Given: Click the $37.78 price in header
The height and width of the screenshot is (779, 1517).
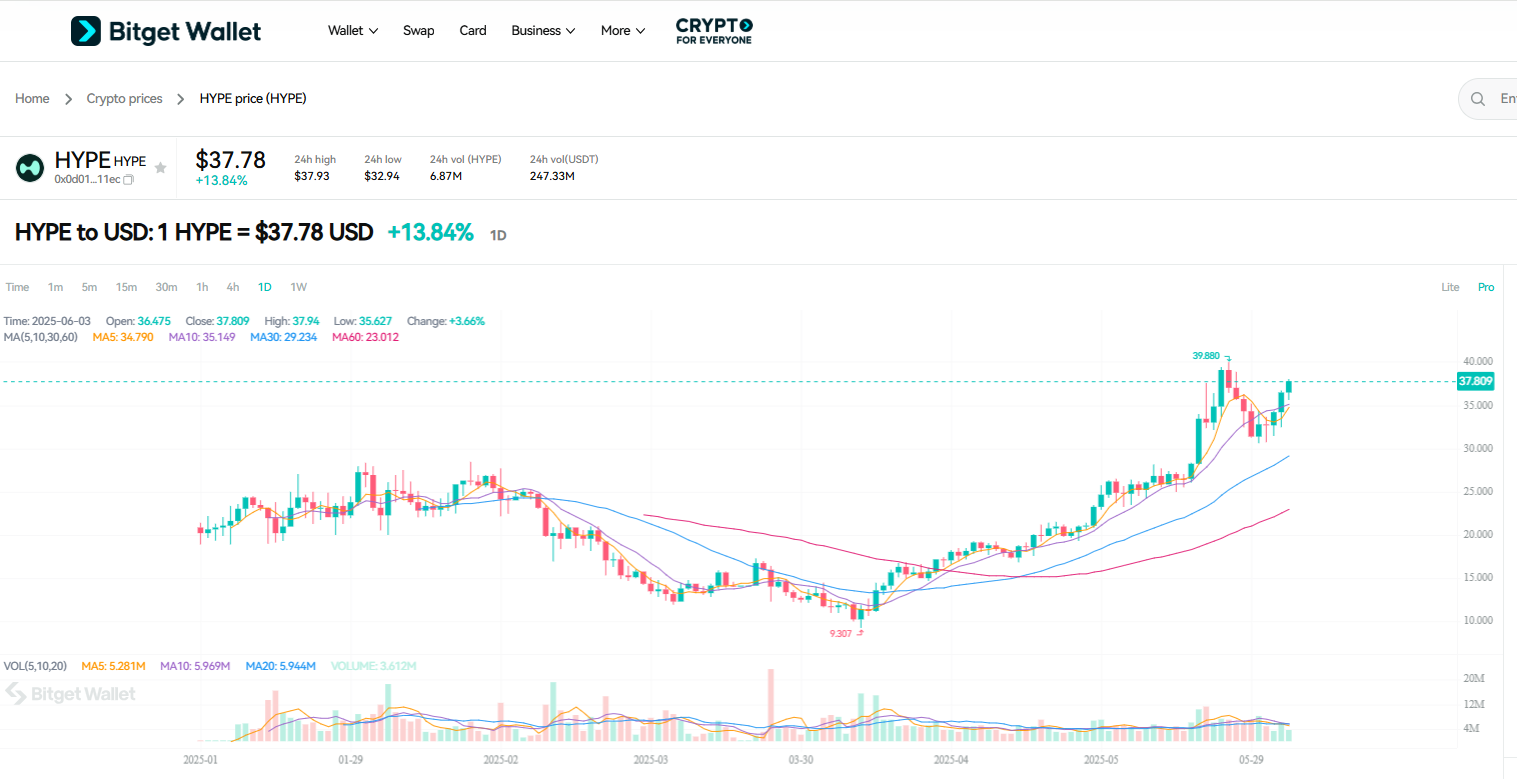Looking at the screenshot, I should (230, 160).
